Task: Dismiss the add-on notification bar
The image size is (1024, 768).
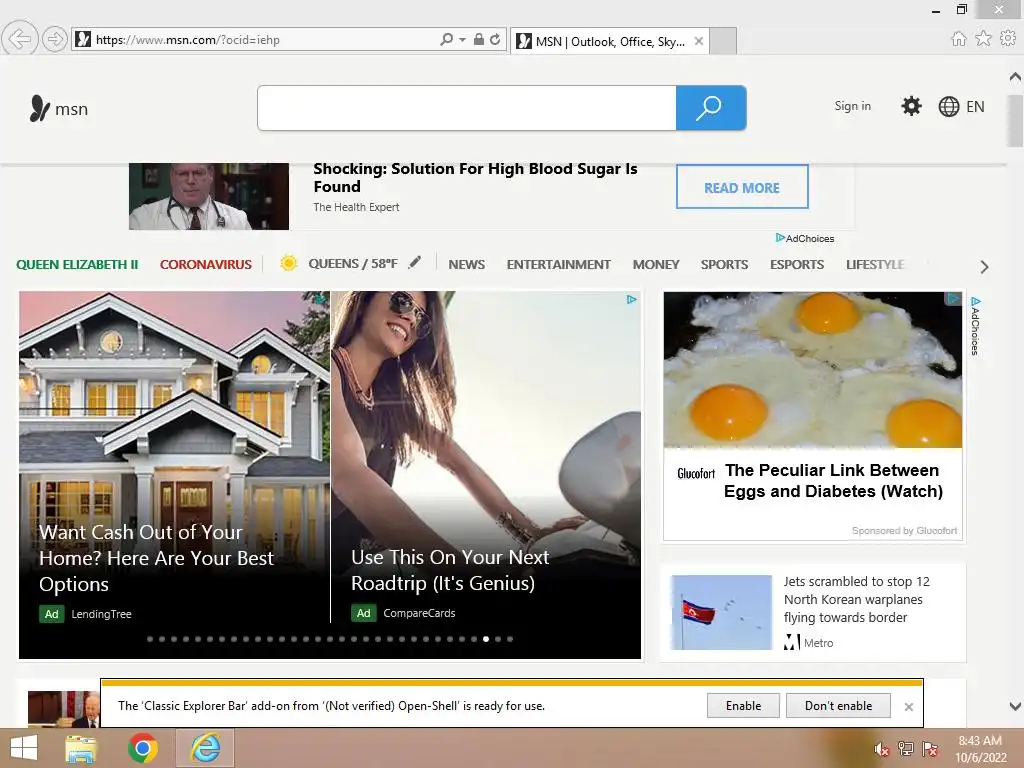Action: [908, 707]
